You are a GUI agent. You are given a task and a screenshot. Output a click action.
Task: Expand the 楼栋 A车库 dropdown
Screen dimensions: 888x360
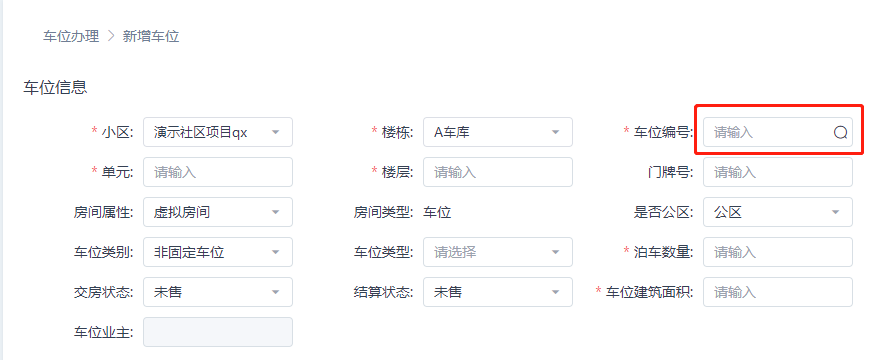pyautogui.click(x=555, y=132)
